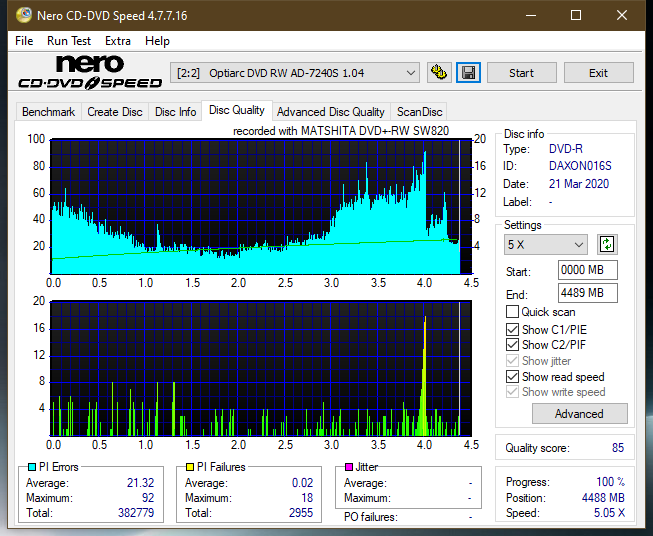Uncheck Show C1/PIE option

point(512,329)
